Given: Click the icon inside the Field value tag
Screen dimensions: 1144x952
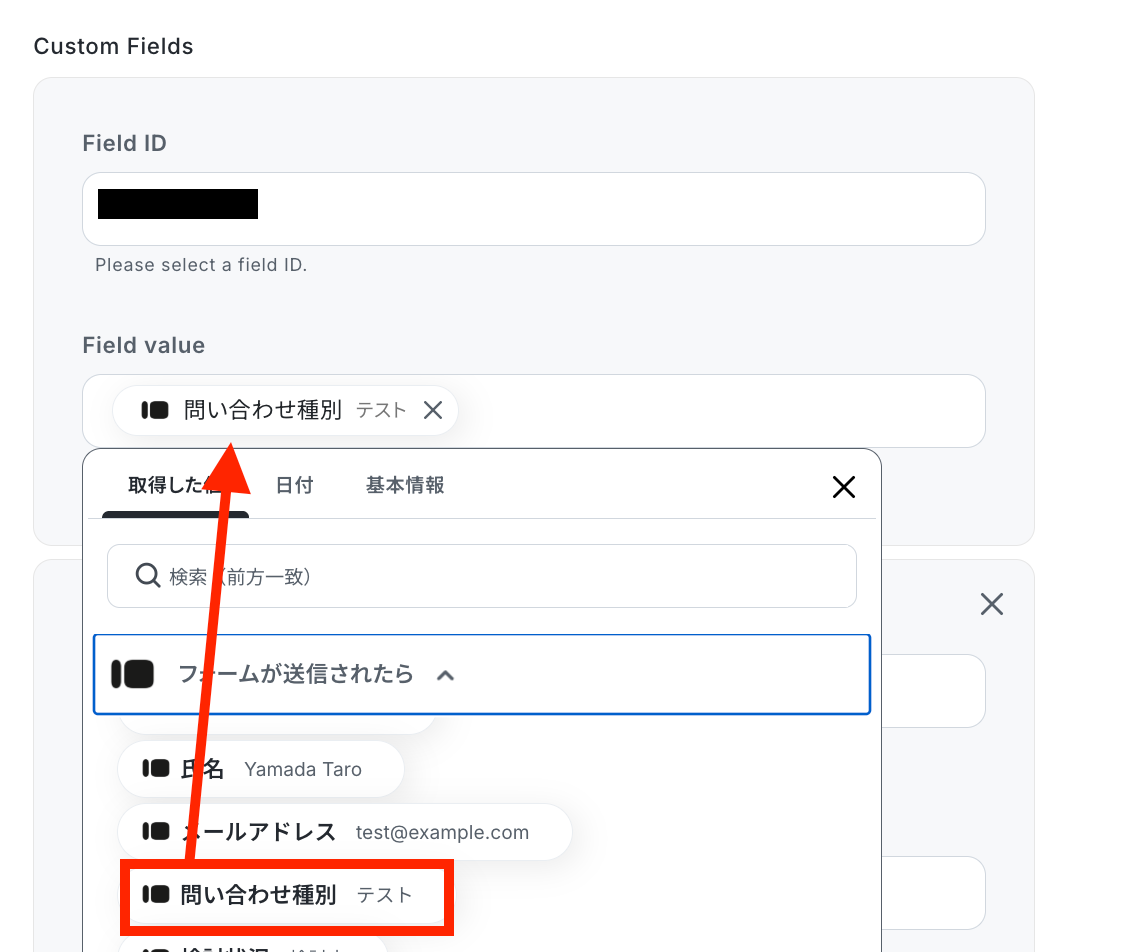Looking at the screenshot, I should pos(155,410).
